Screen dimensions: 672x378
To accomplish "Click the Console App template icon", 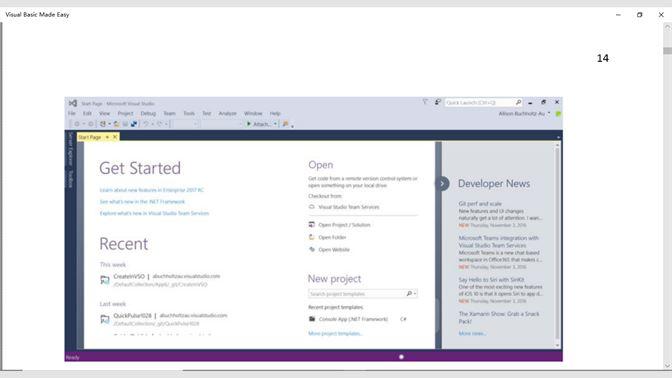I will (312, 319).
